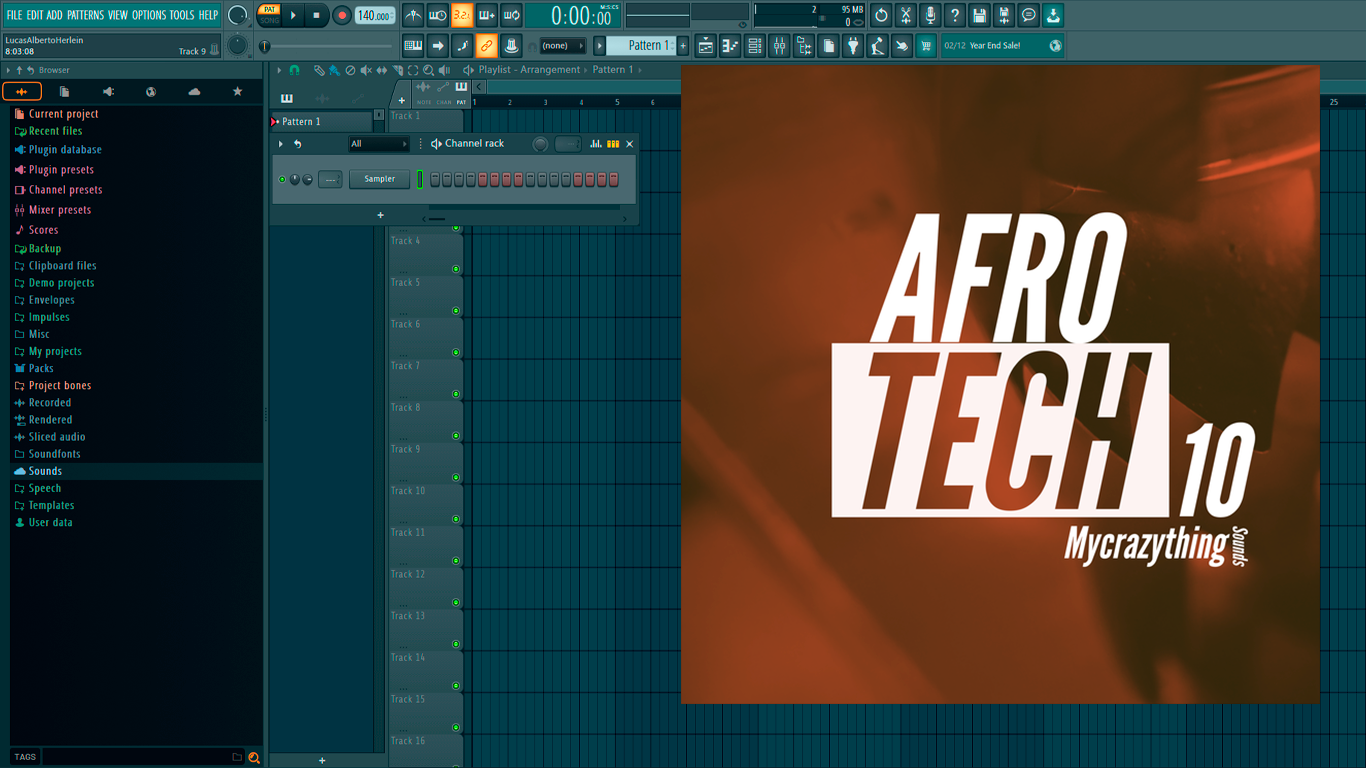This screenshot has height=768, width=1366.
Task: Open the OPTIONS menu
Action: coord(149,15)
